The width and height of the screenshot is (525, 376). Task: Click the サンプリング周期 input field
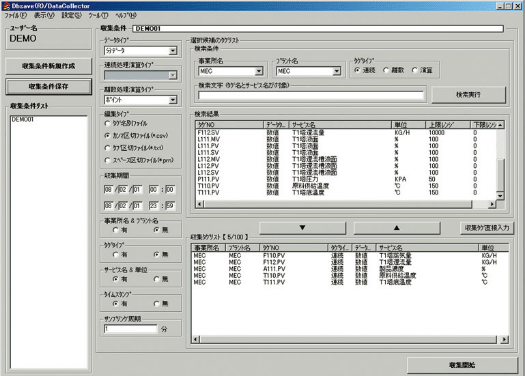coord(130,329)
